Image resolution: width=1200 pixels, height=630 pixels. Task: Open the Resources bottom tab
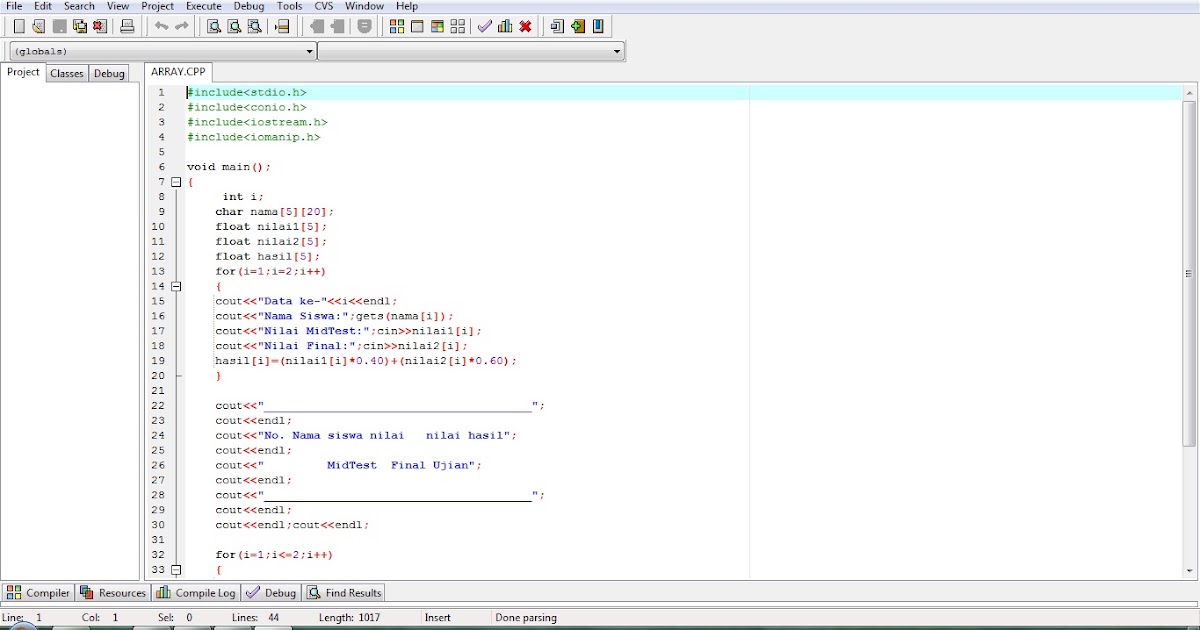113,592
